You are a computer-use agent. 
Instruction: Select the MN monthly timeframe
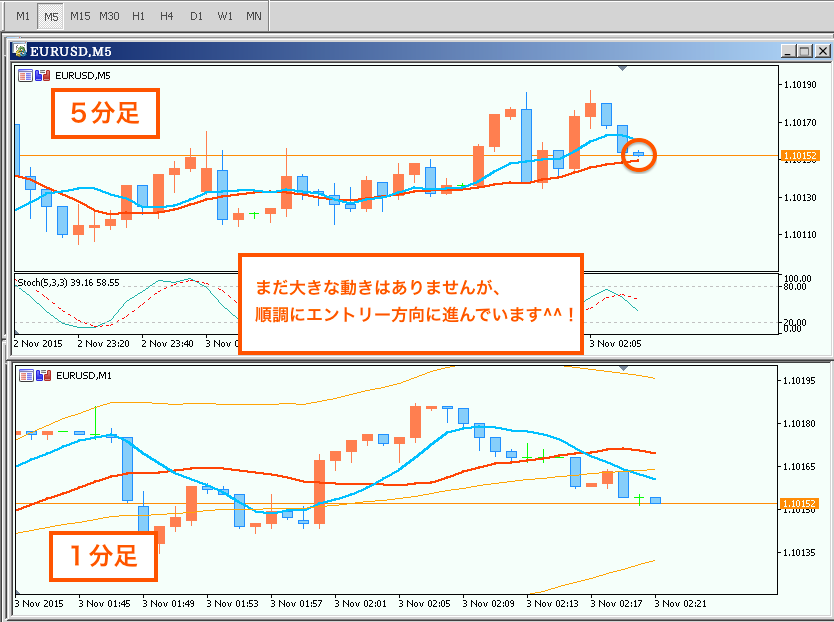tap(254, 17)
